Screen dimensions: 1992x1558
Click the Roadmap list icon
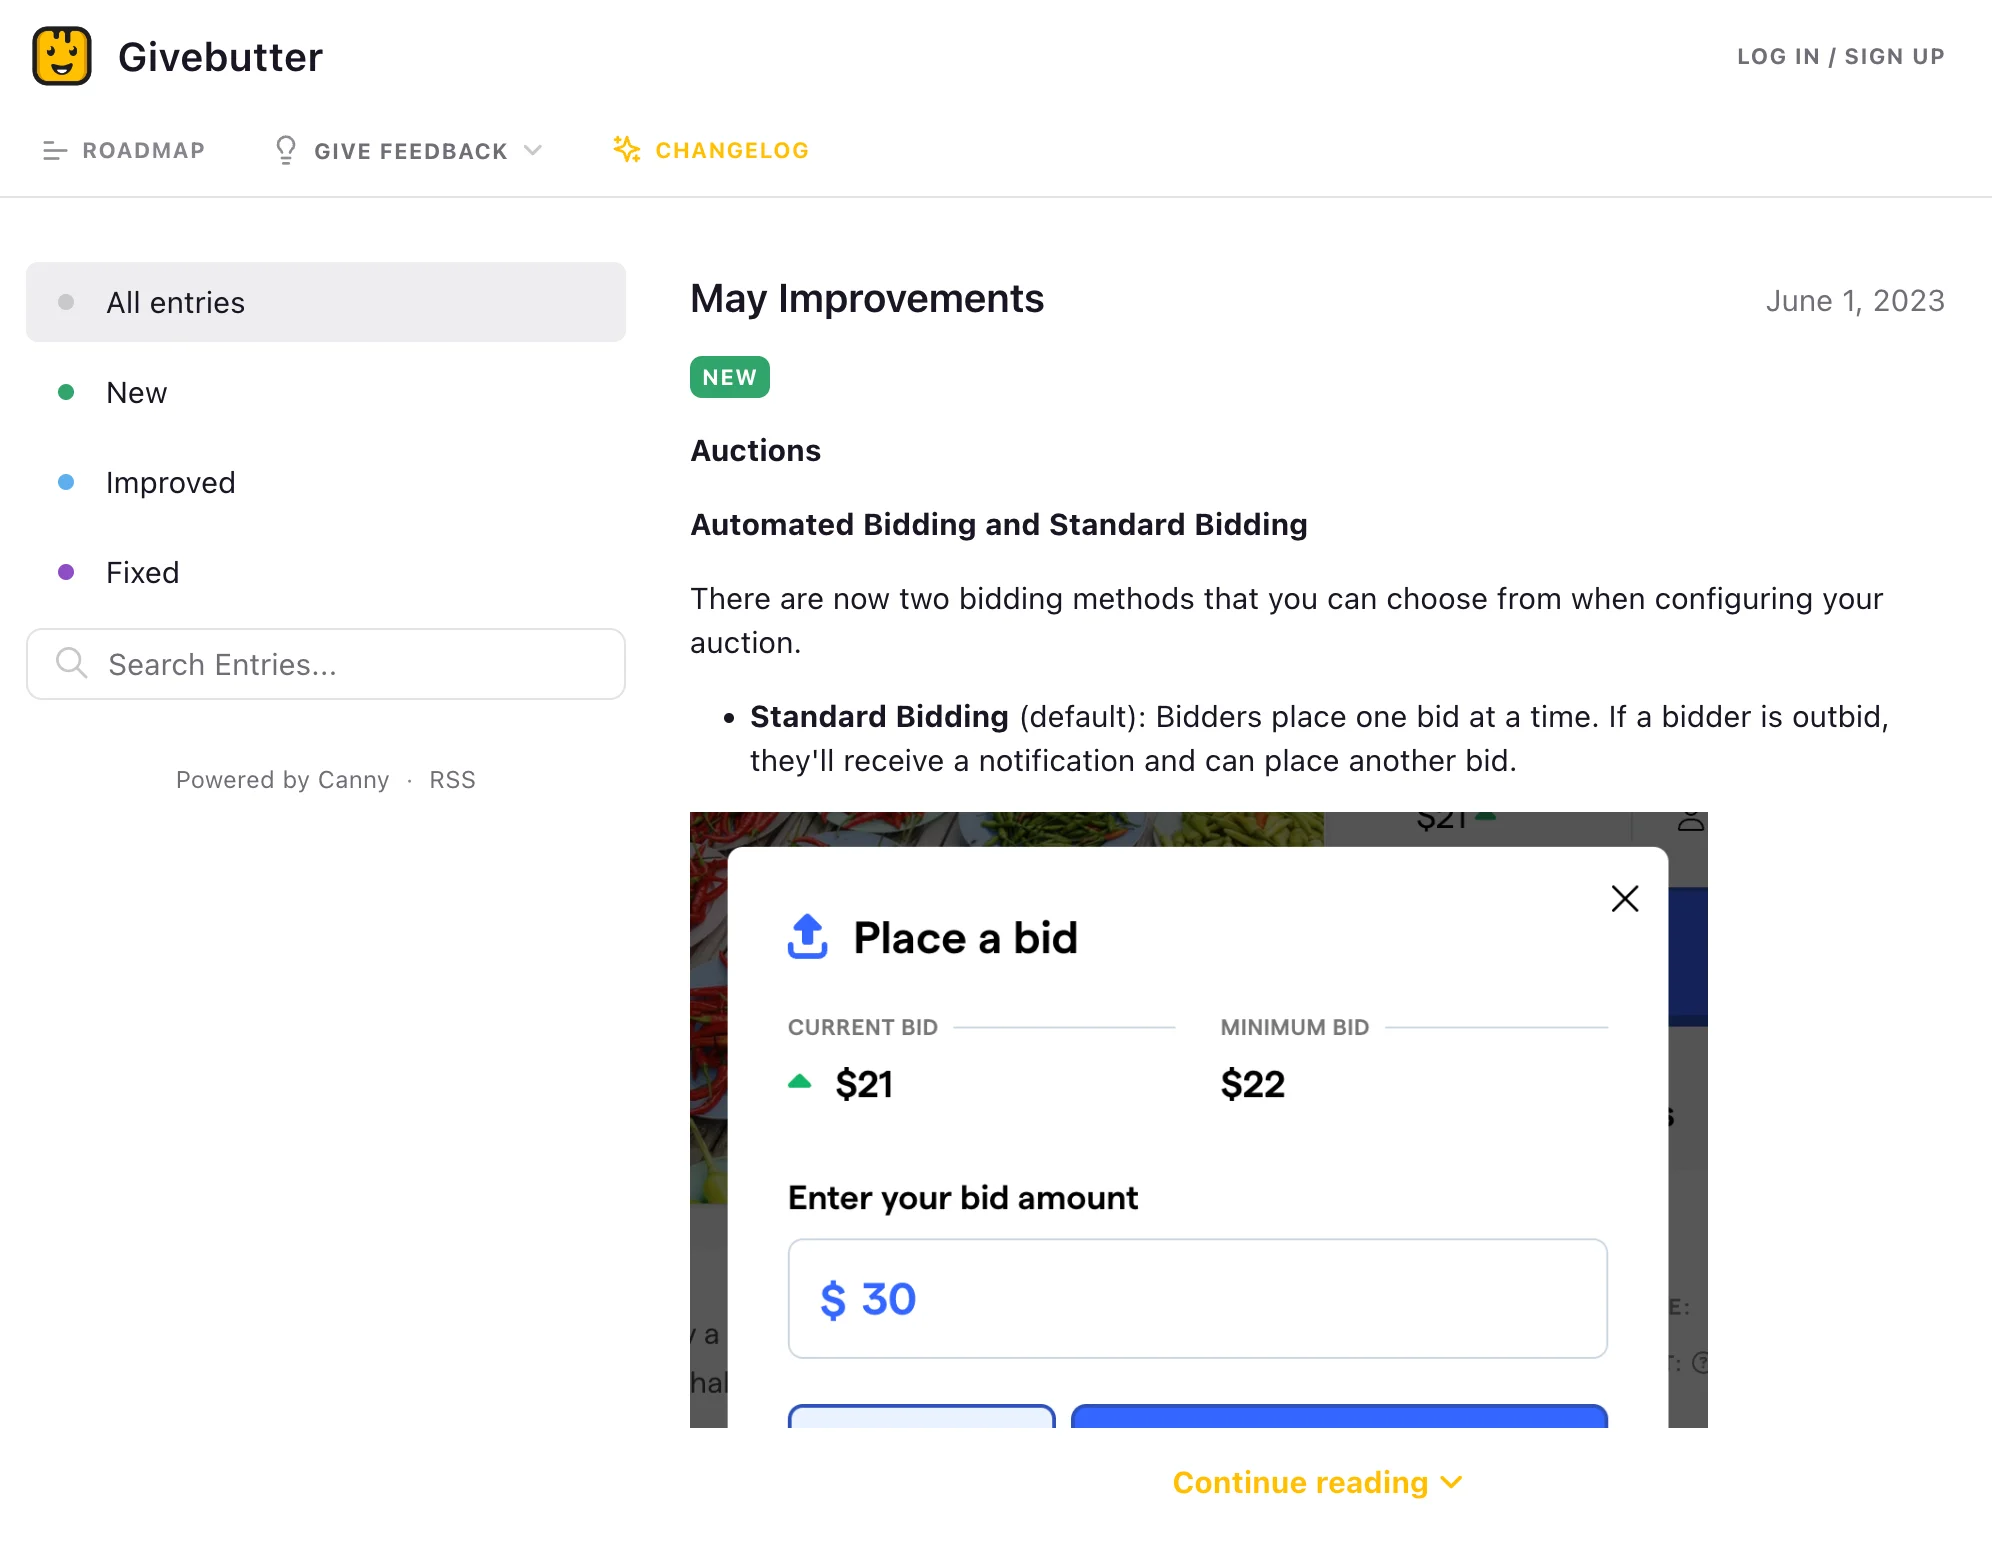(56, 150)
